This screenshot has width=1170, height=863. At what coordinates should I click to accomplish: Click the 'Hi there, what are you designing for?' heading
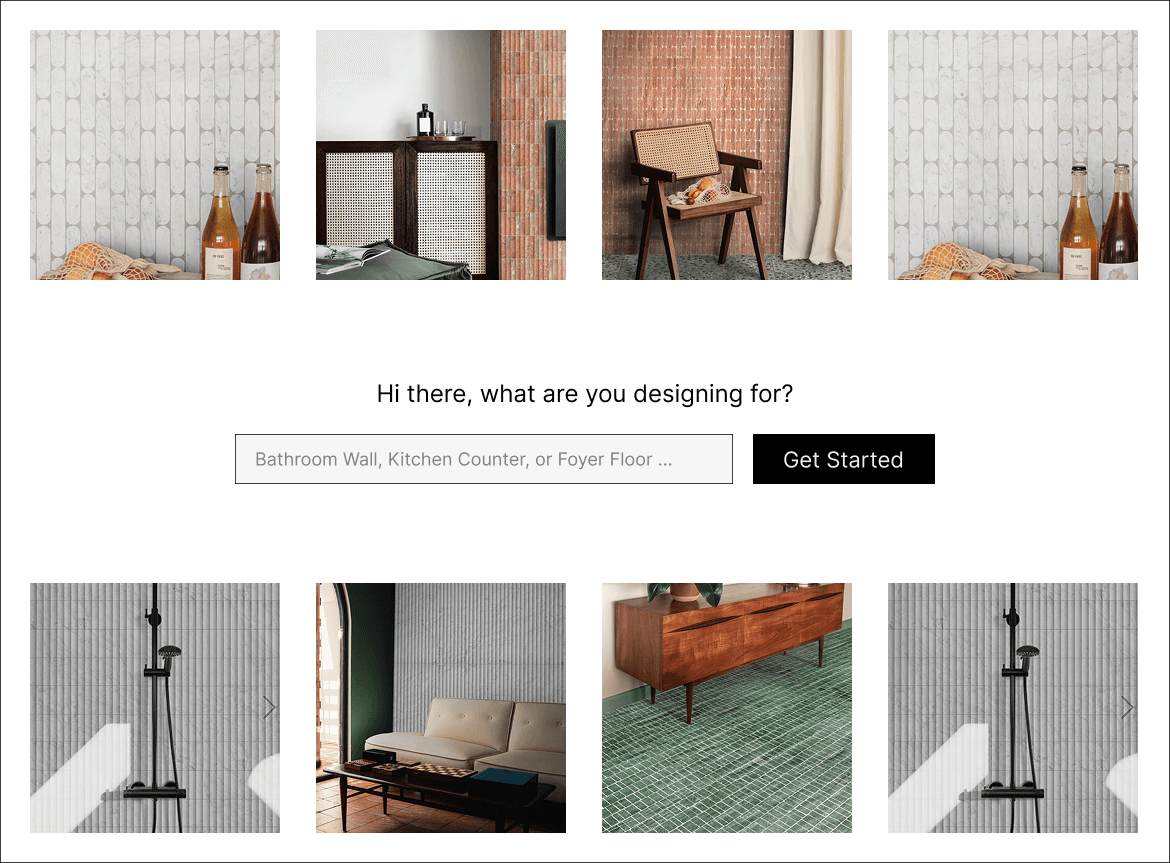click(585, 393)
